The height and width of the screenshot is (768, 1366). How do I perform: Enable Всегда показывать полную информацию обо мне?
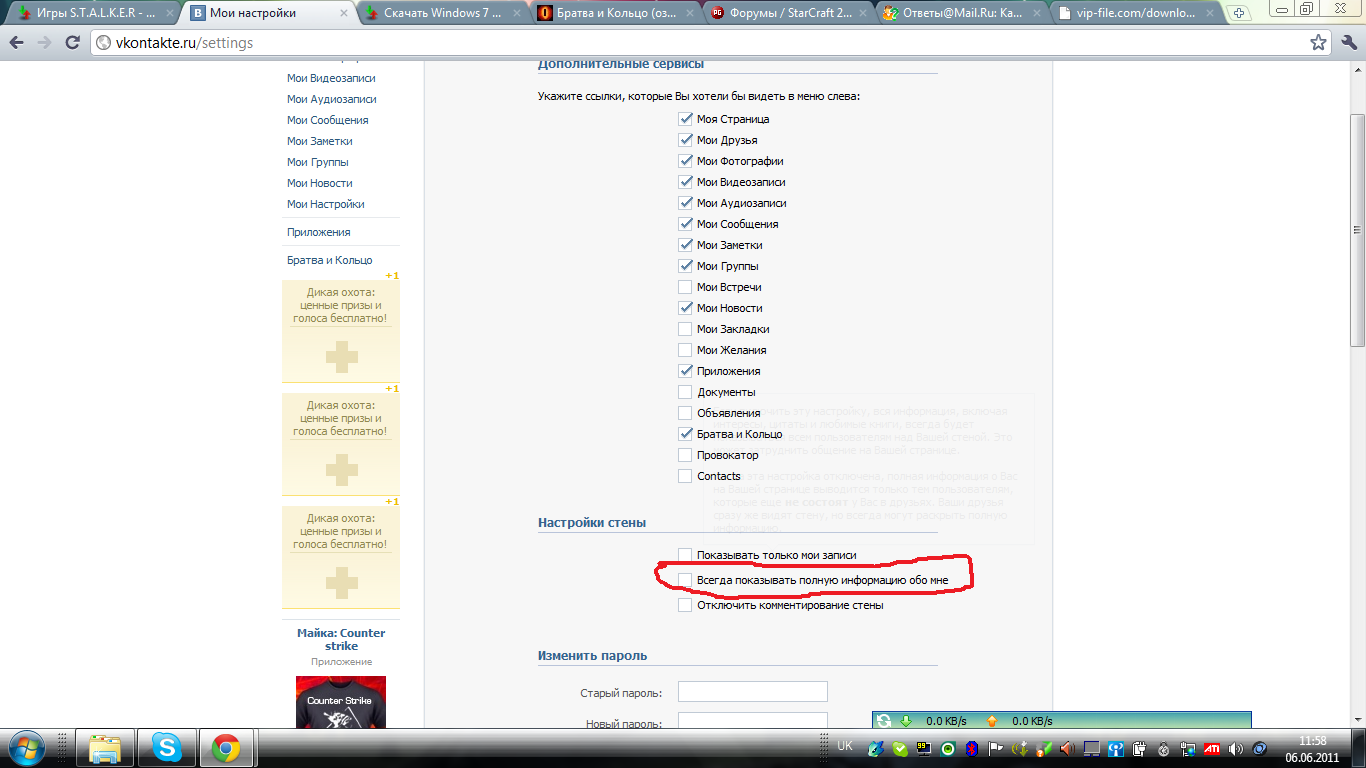[x=685, y=580]
